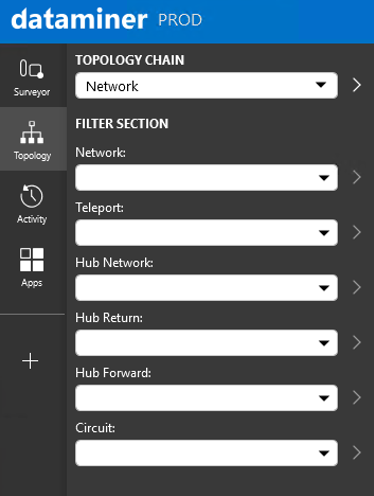Expand the Hub Network filter dropdown
This screenshot has width=374, height=496.
(206, 287)
